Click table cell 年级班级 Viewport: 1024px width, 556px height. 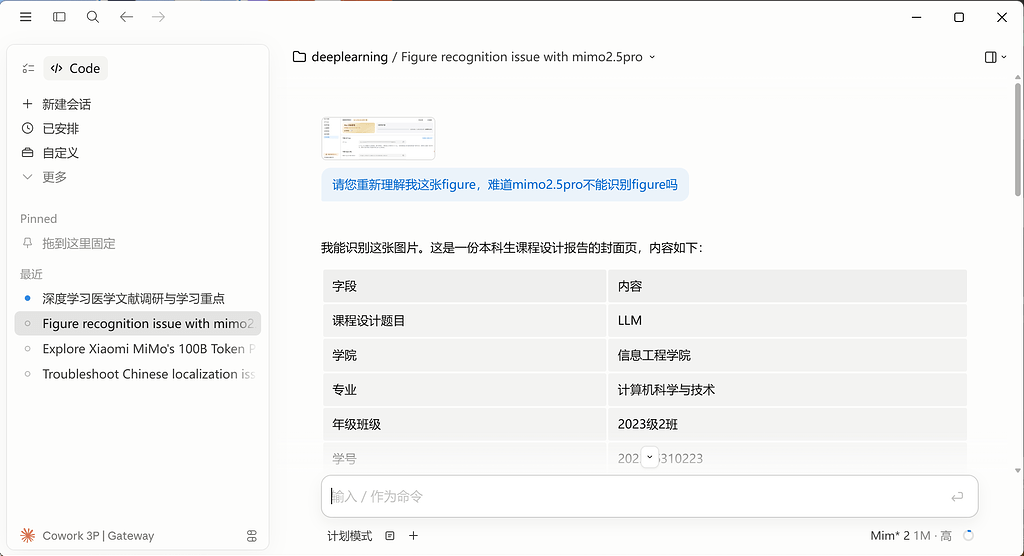[464, 424]
